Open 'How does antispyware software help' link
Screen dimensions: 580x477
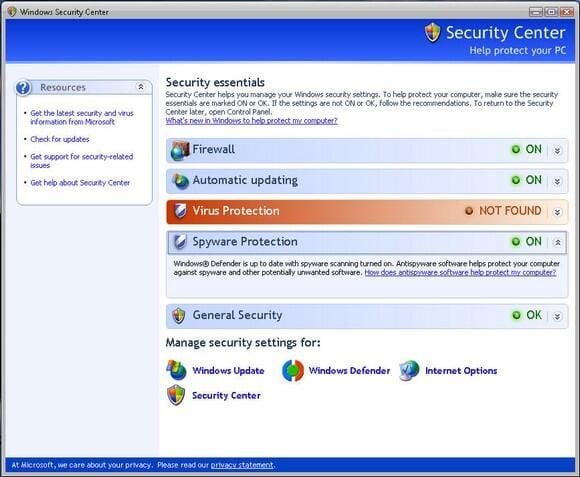[460, 273]
